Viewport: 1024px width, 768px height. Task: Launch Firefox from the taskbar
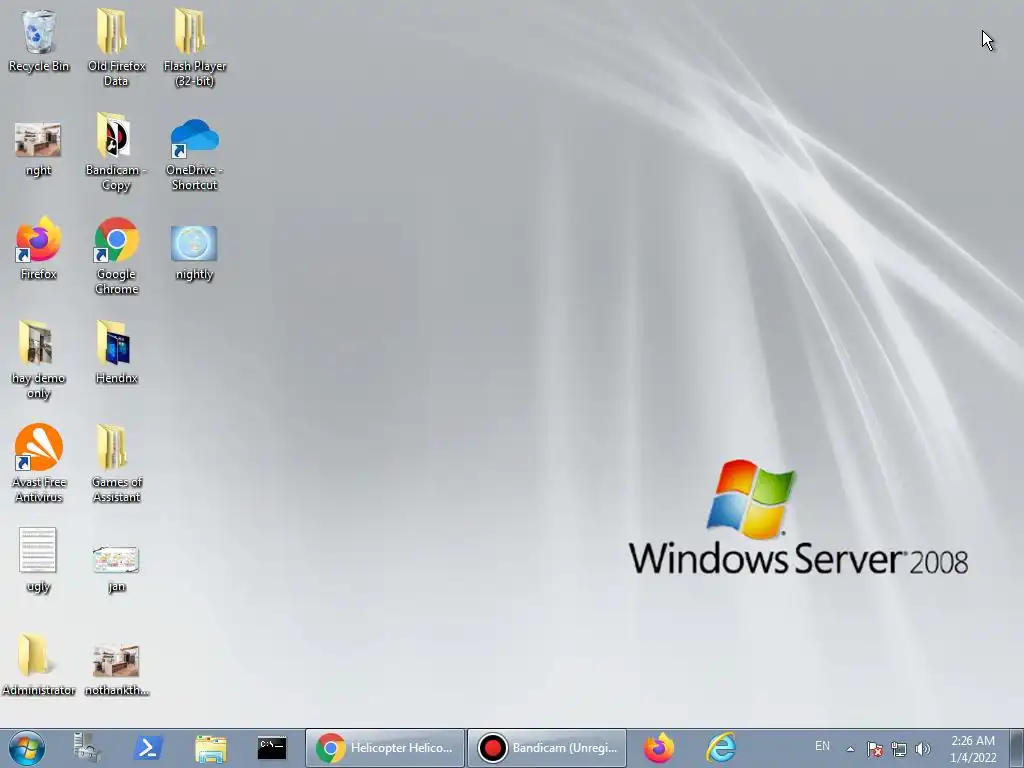658,748
